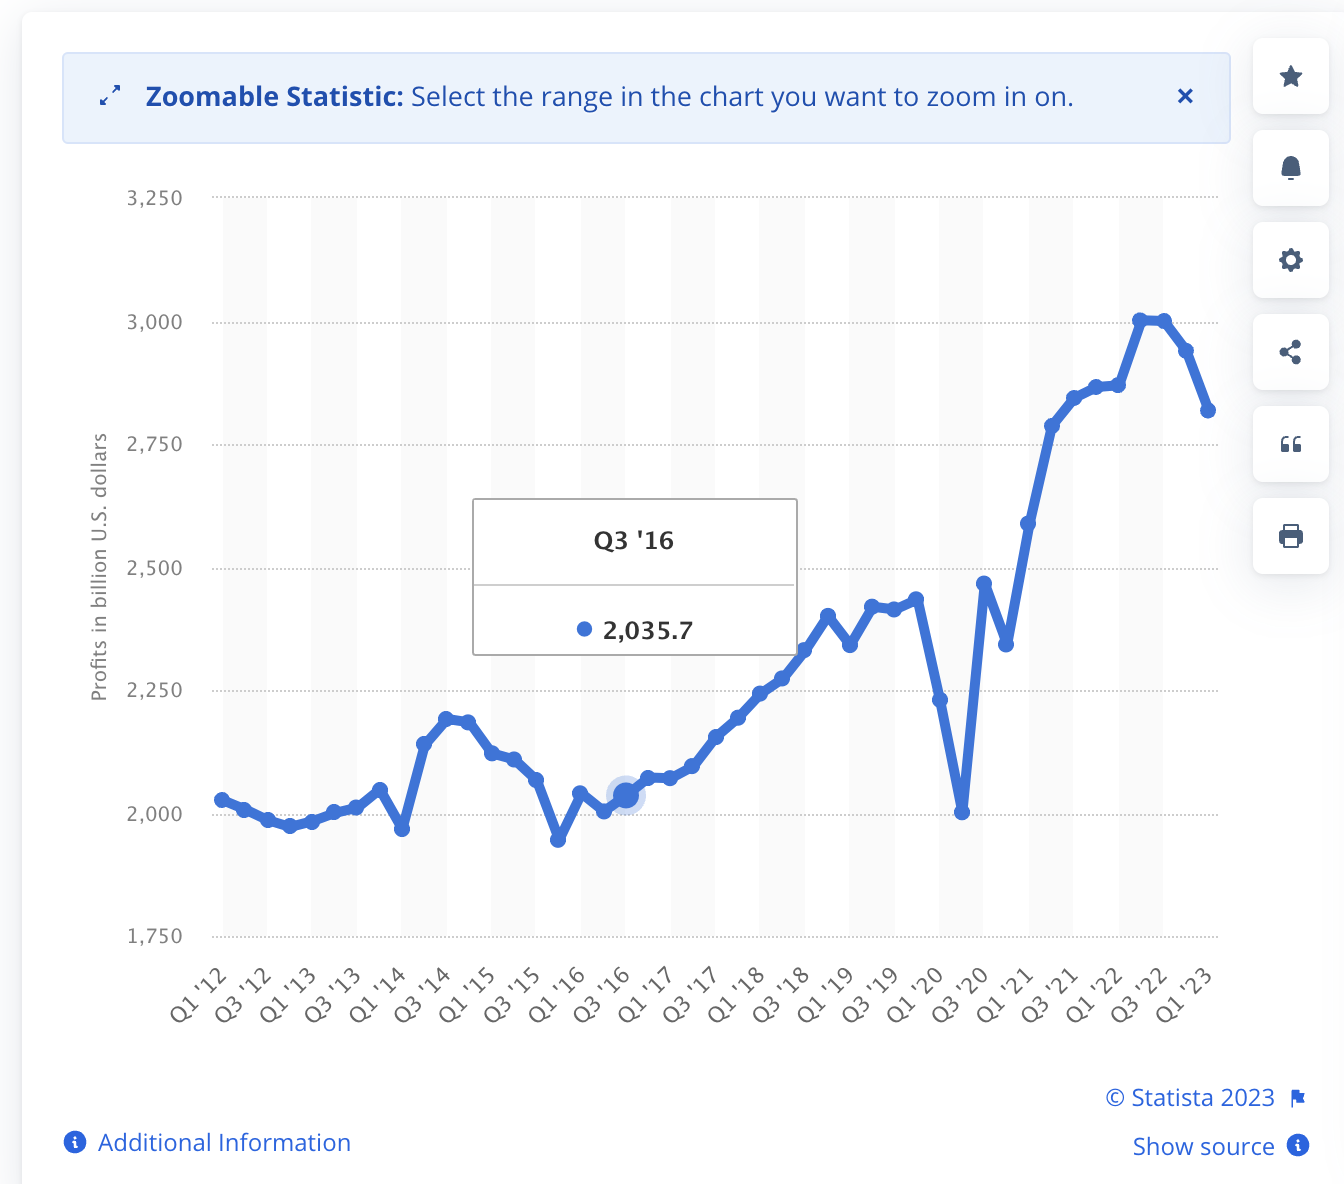Click the print icon

coord(1291,536)
